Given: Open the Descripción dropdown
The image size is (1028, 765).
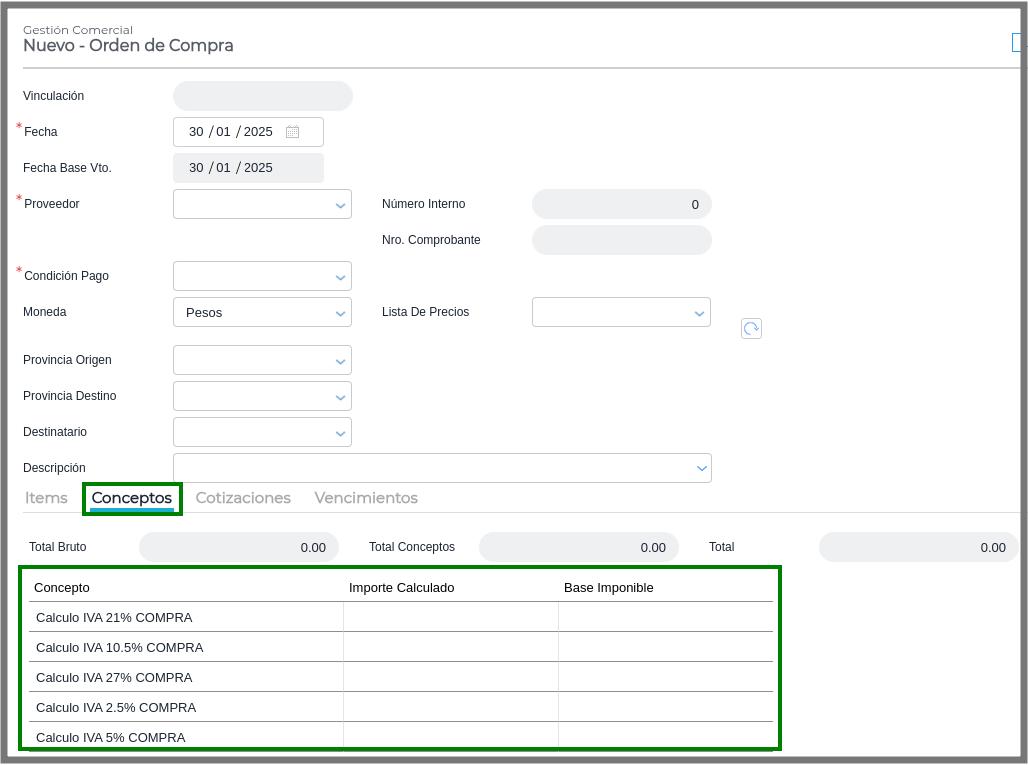Looking at the screenshot, I should click(700, 468).
